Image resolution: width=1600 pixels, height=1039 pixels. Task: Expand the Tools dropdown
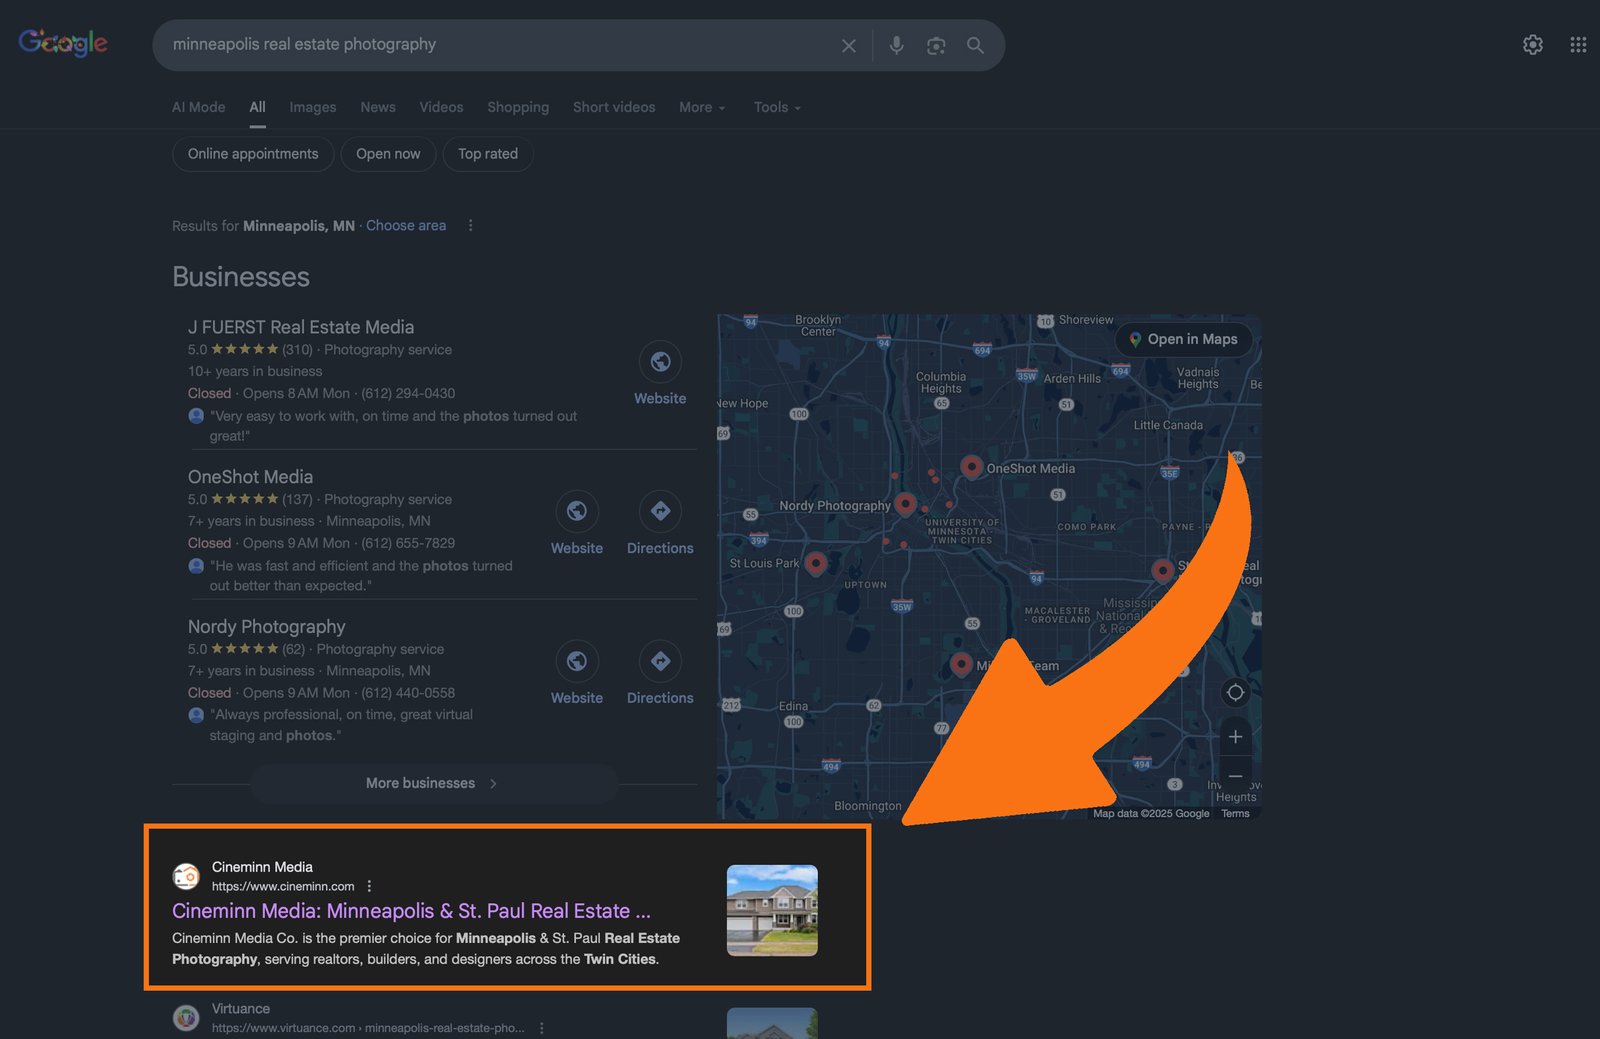coord(777,108)
